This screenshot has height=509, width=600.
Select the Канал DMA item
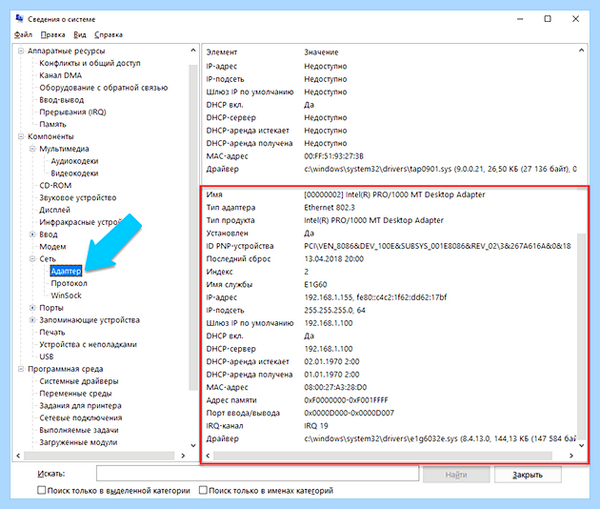pos(60,75)
